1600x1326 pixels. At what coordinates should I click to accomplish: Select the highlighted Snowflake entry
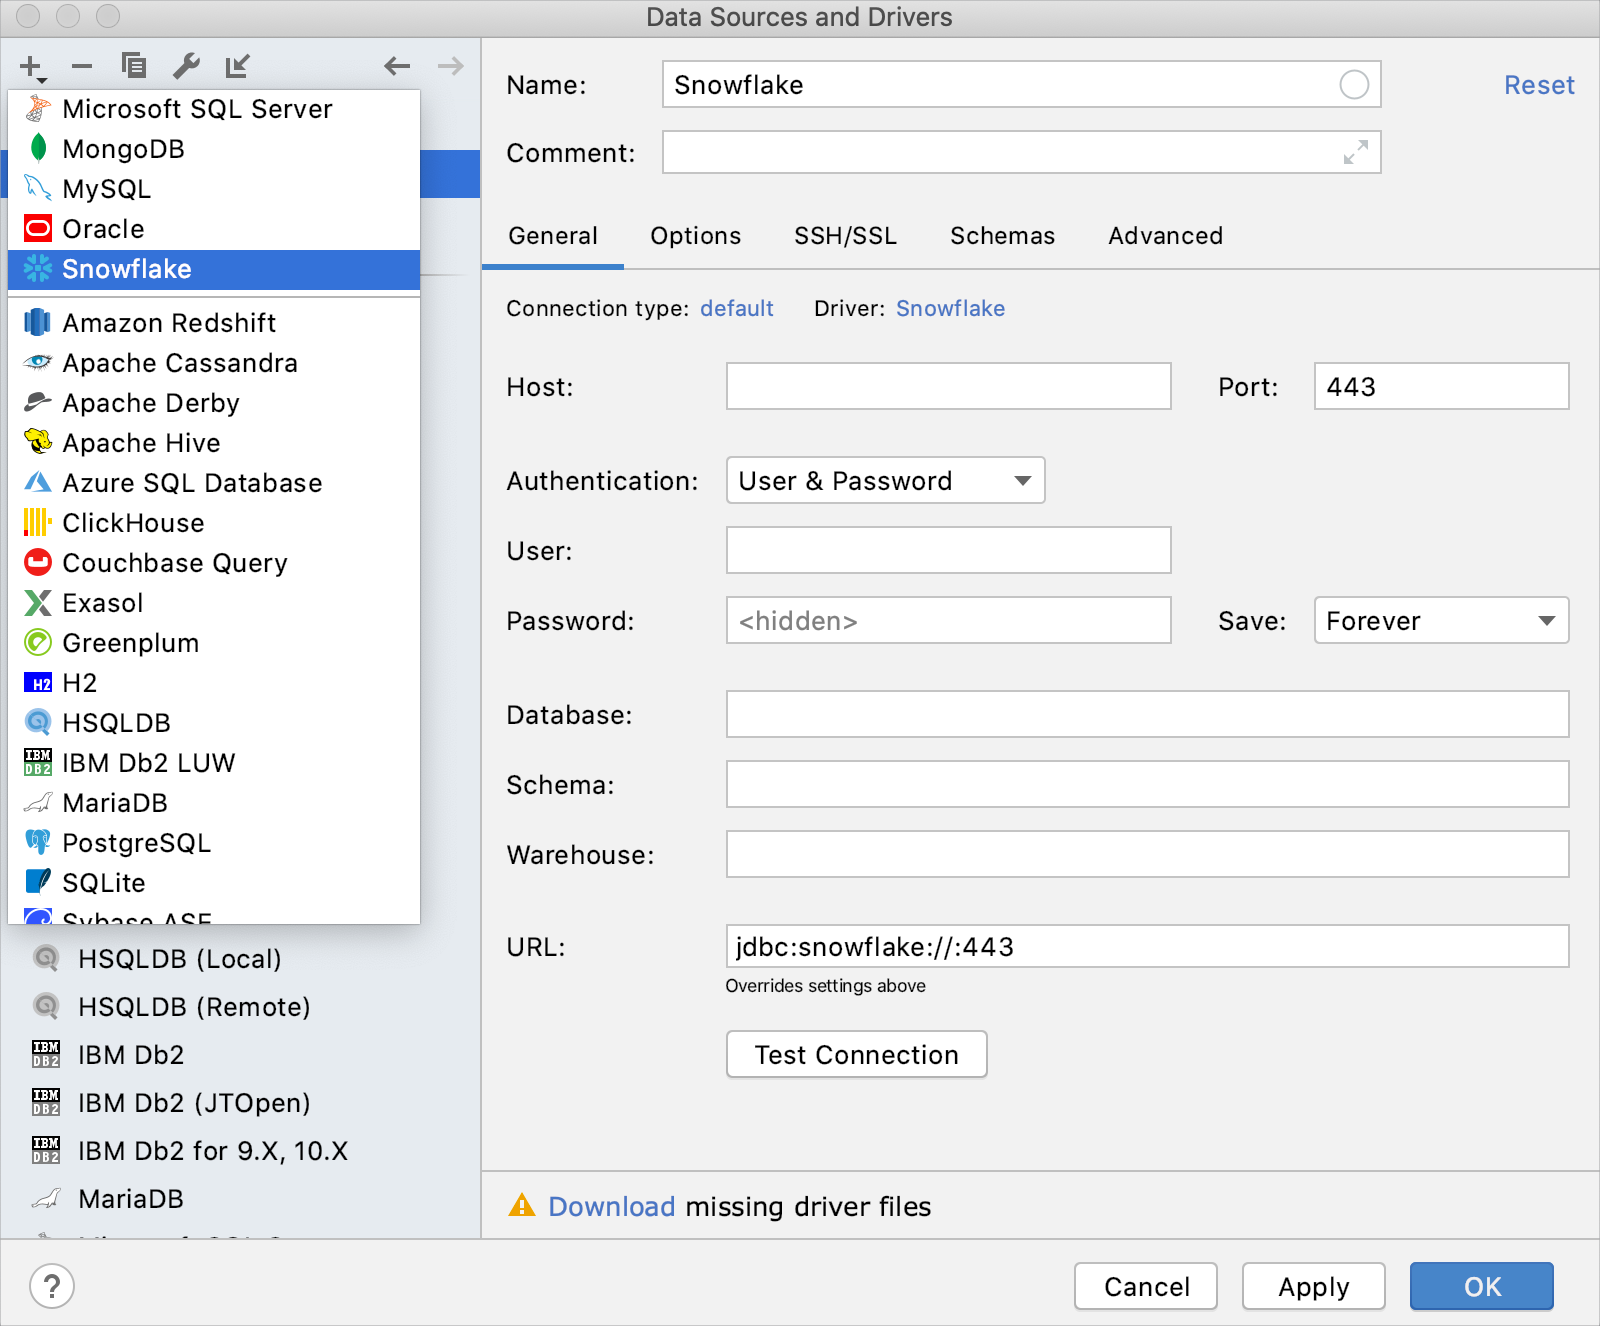click(x=214, y=269)
